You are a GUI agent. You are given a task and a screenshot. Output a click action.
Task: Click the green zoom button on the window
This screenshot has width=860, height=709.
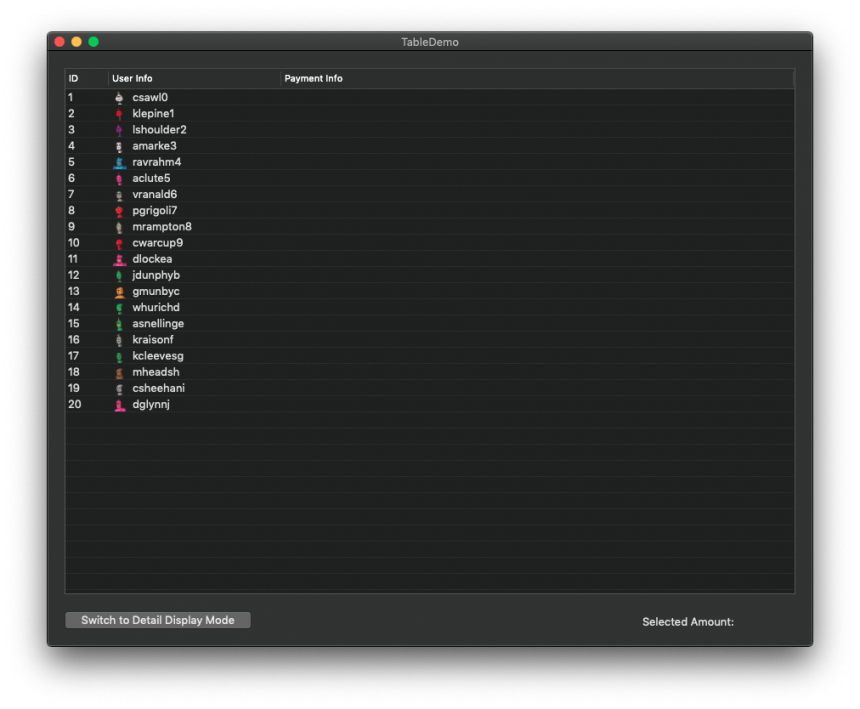[92, 41]
